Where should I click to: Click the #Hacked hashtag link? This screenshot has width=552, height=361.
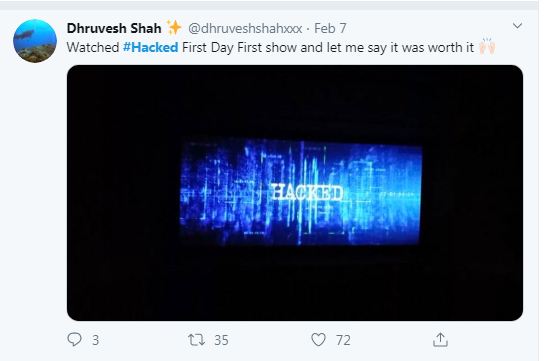[x=150, y=47]
